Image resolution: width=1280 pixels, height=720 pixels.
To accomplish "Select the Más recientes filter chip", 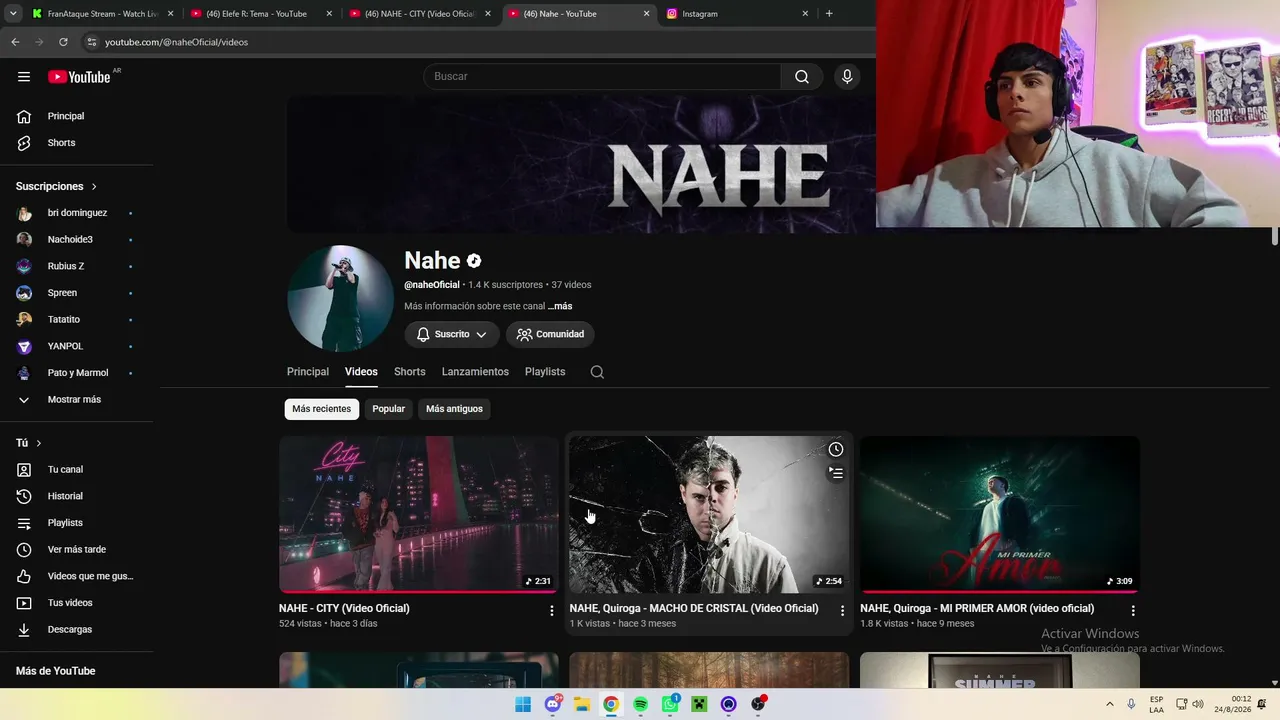I will tap(322, 409).
